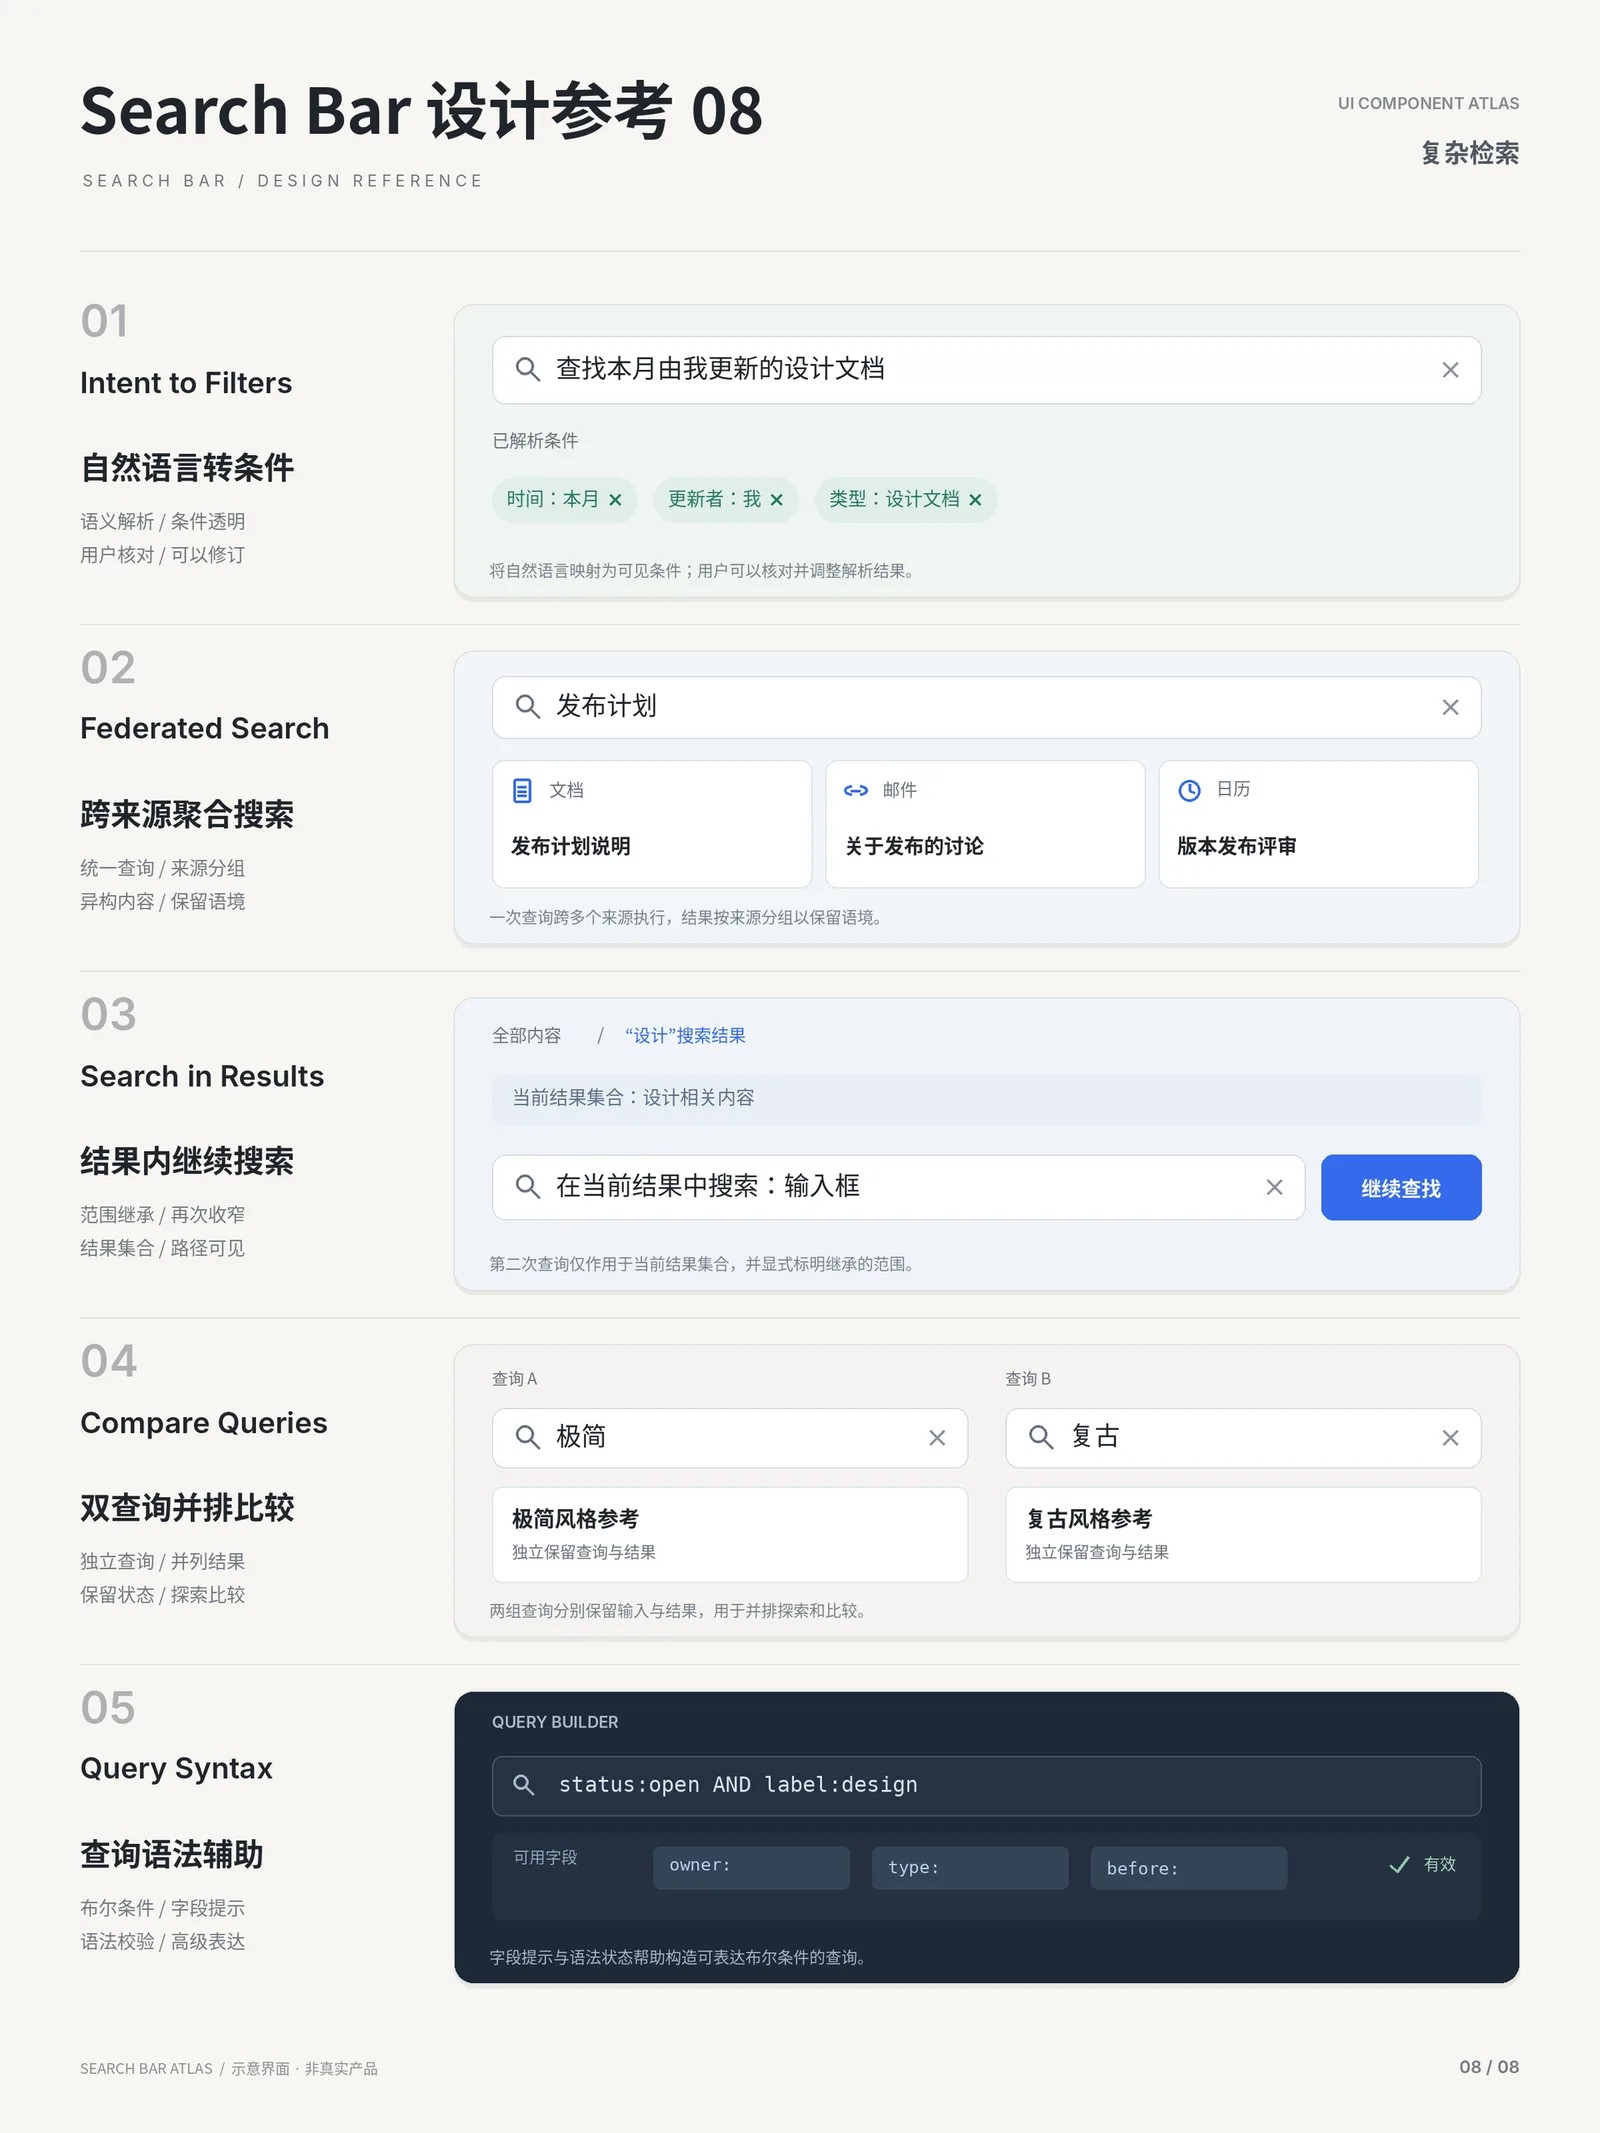Screen dimensions: 1600x2133
Task: Click the link icon next to 邮件
Action: [856, 791]
